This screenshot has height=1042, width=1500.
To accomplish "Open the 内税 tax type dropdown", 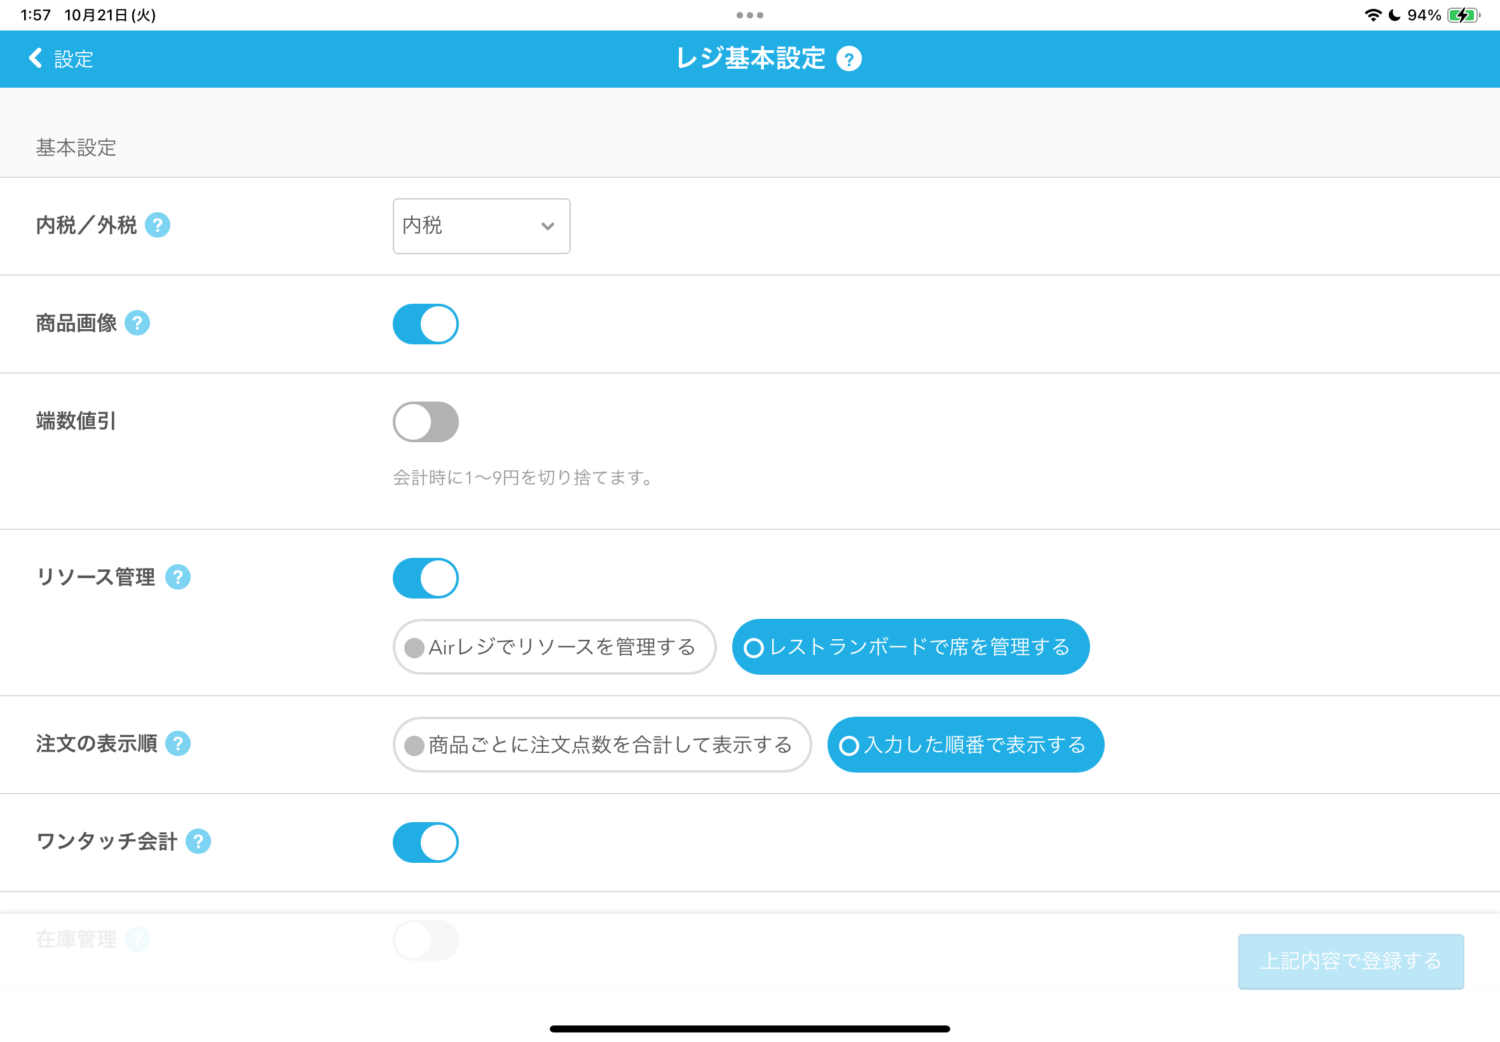I will [x=481, y=226].
